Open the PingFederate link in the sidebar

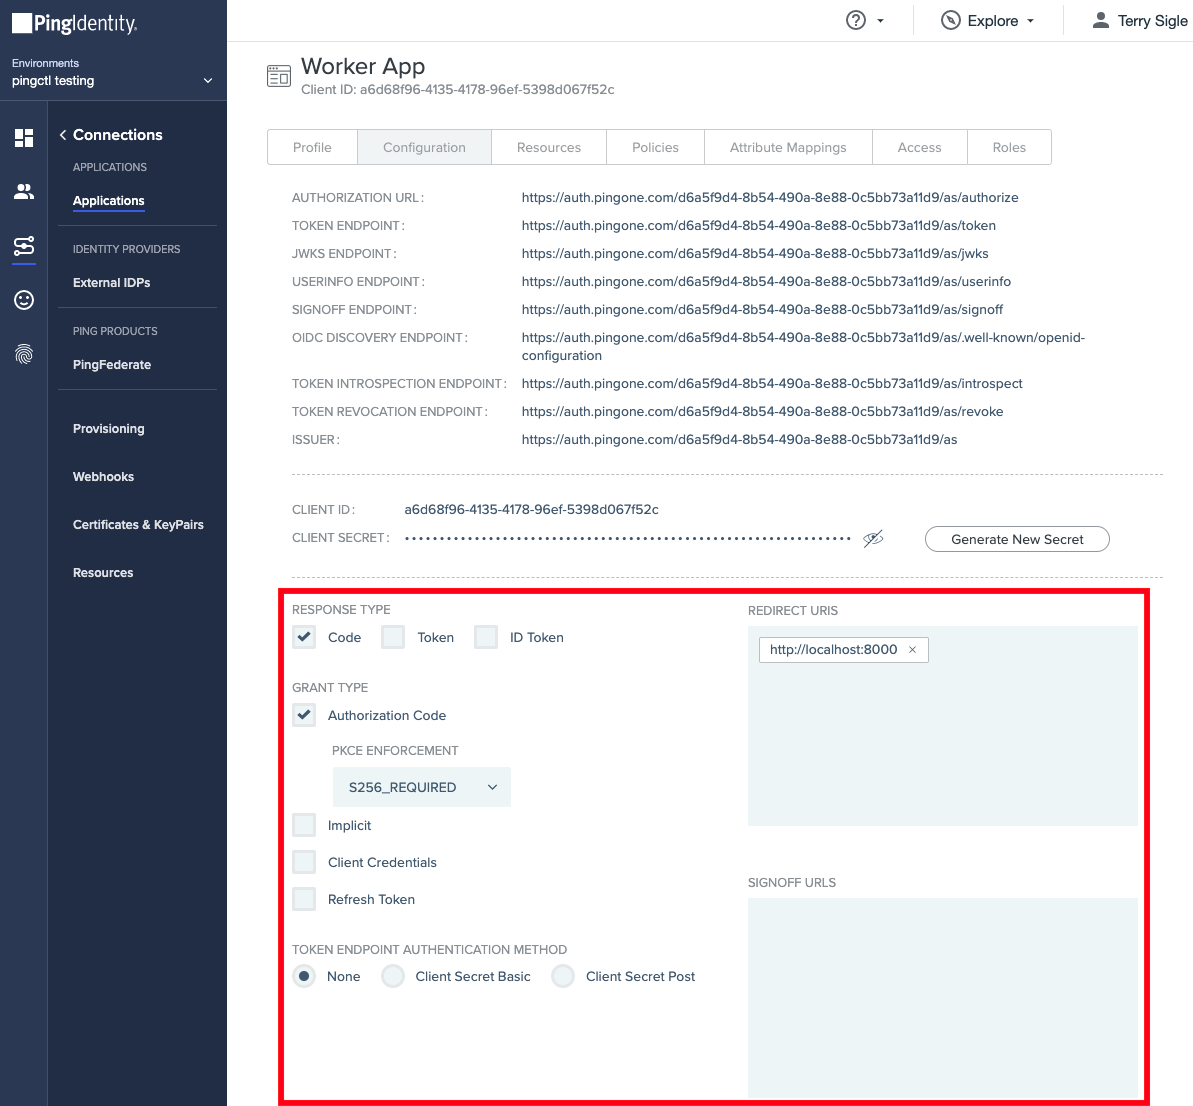point(111,364)
